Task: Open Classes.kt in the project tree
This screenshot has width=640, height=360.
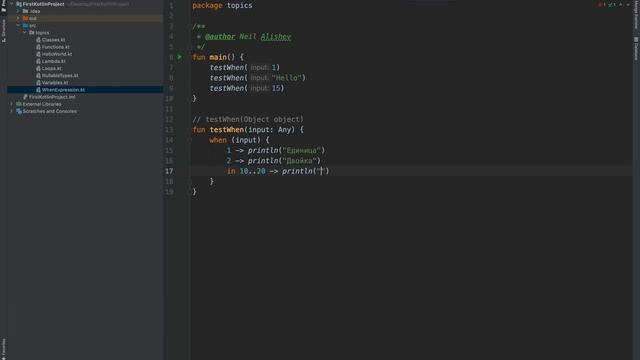Action: pyautogui.click(x=53, y=40)
